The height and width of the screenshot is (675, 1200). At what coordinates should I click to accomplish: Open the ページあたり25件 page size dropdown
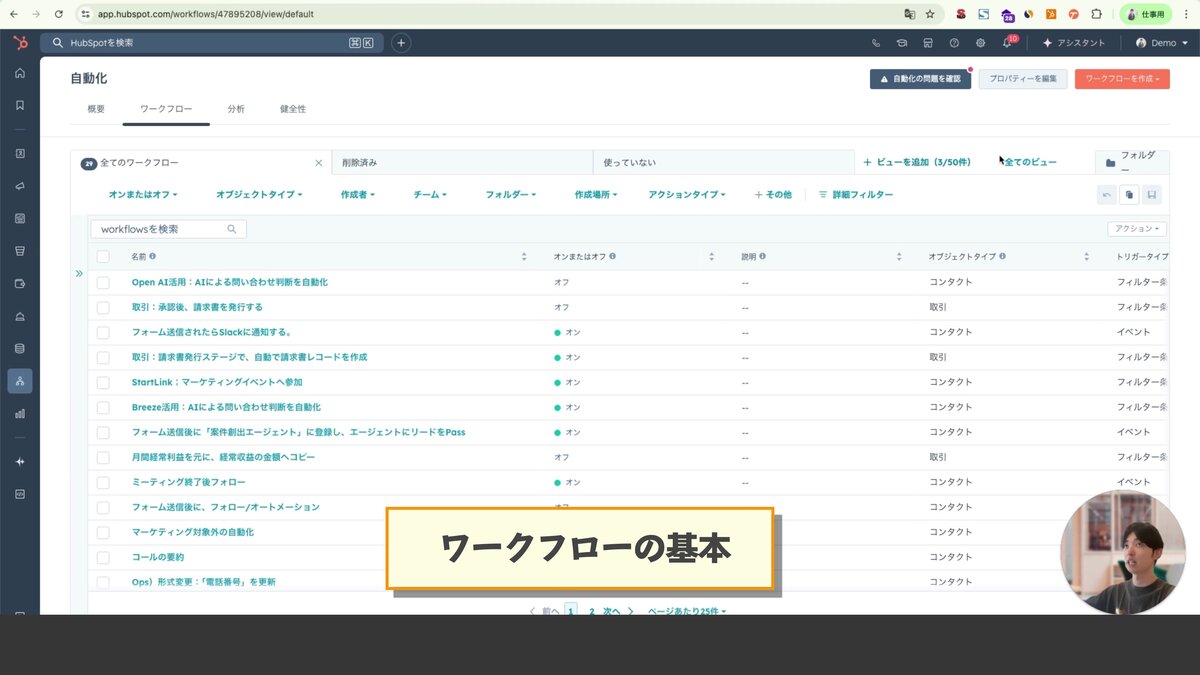click(x=685, y=610)
